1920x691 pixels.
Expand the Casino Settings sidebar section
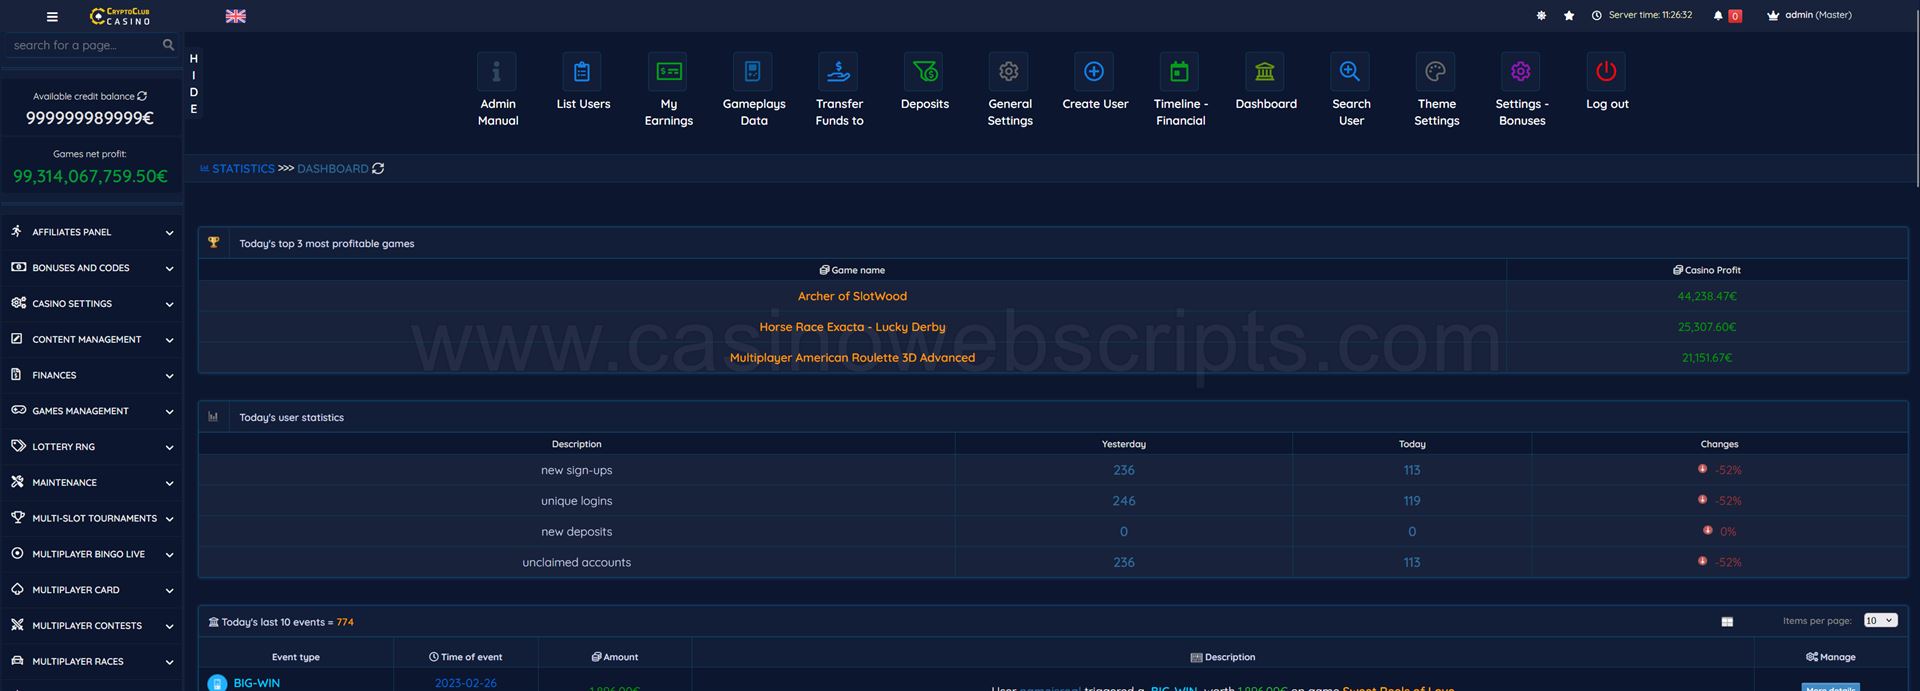coord(92,304)
